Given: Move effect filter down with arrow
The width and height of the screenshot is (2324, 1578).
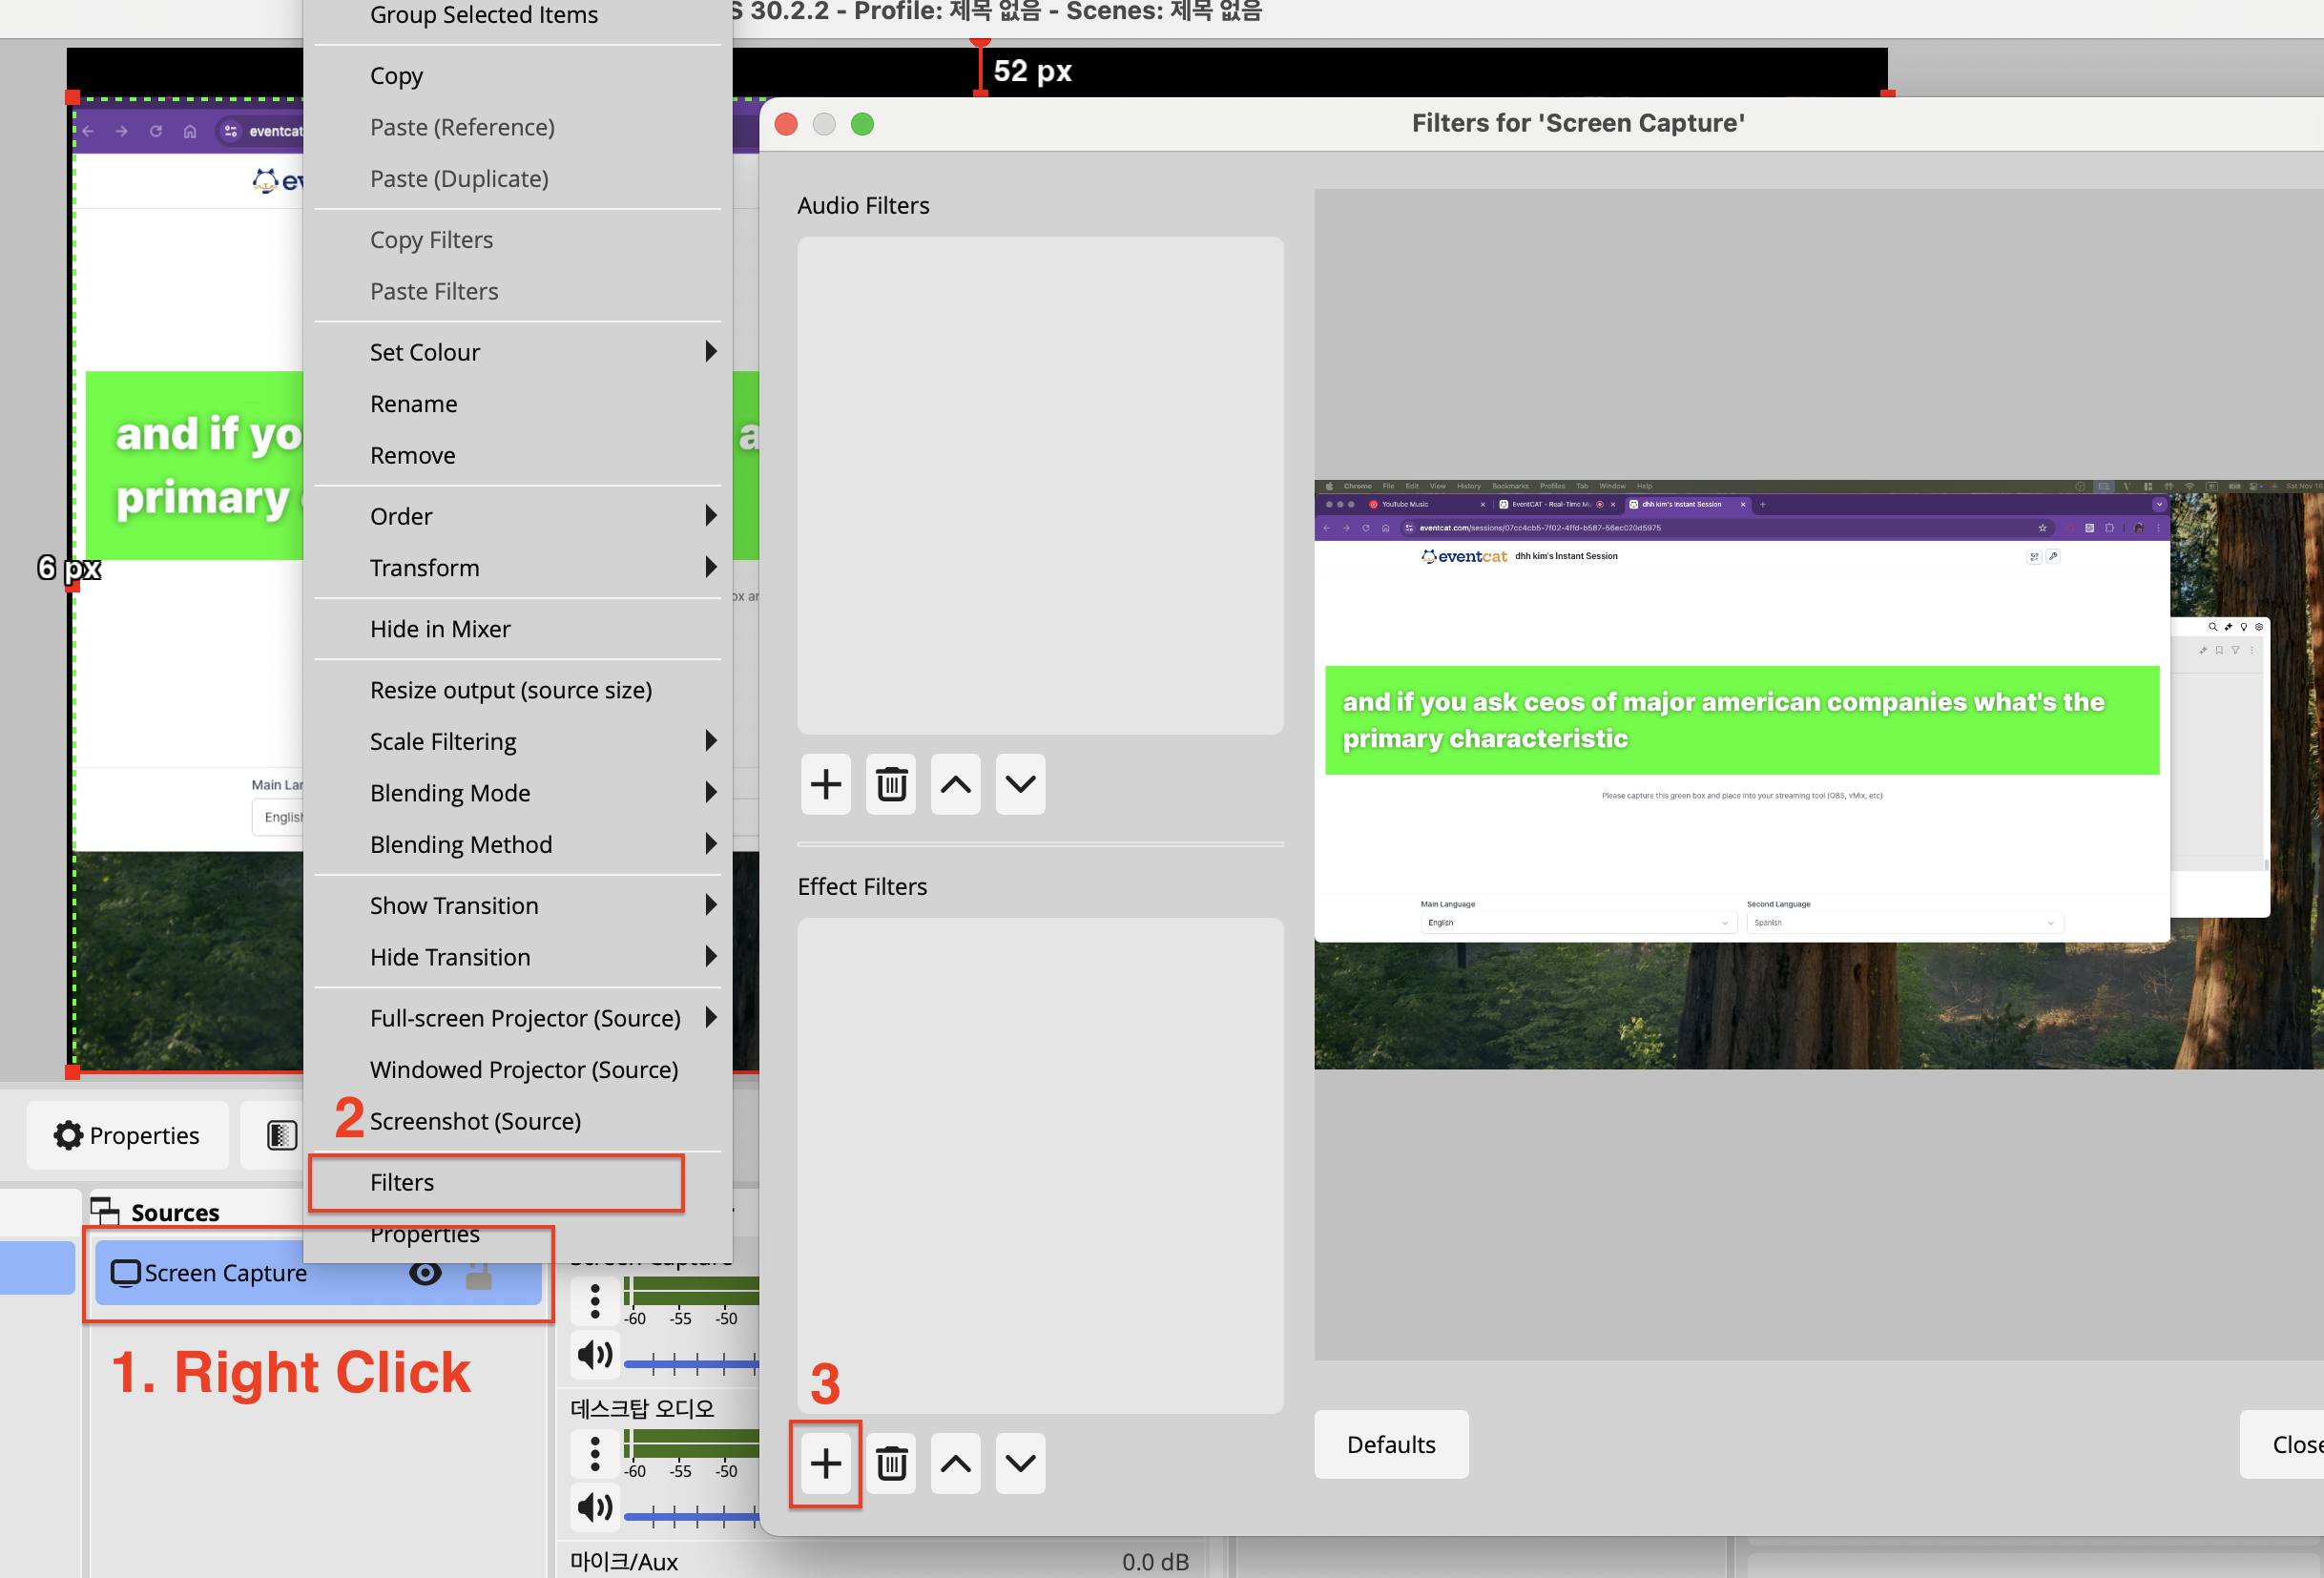Looking at the screenshot, I should pos(1020,1464).
